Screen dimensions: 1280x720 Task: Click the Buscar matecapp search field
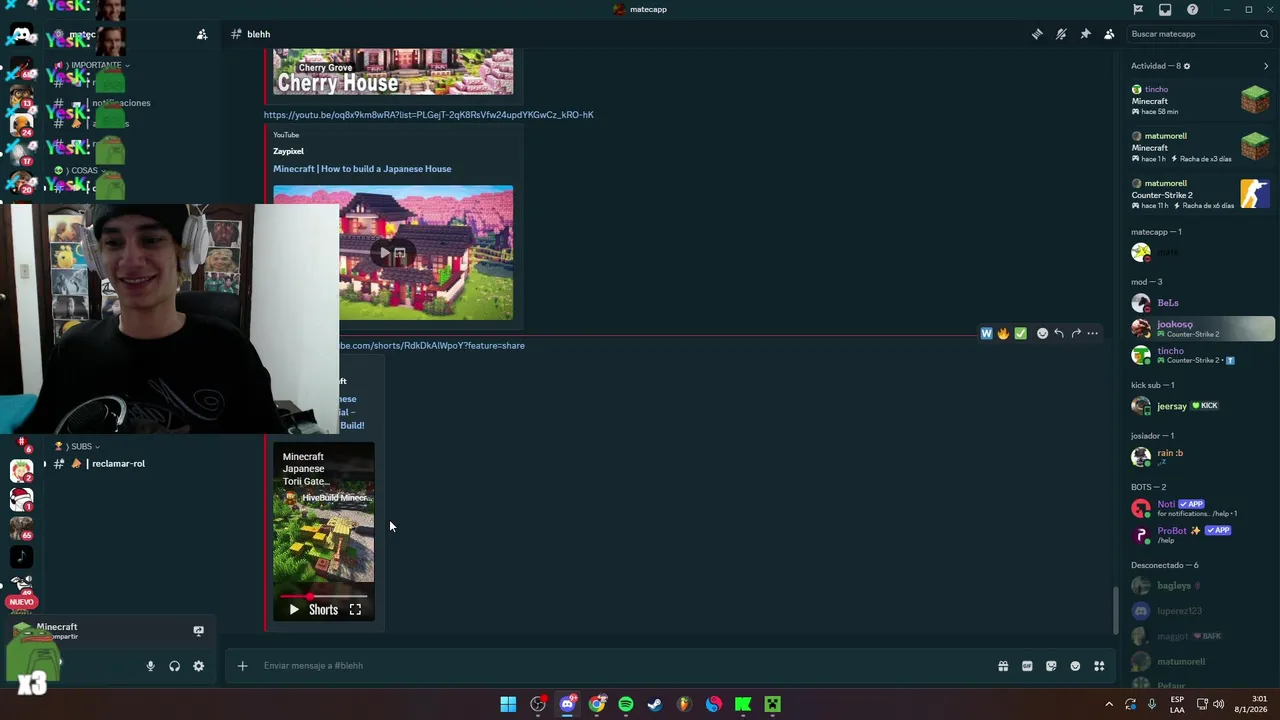(1199, 34)
